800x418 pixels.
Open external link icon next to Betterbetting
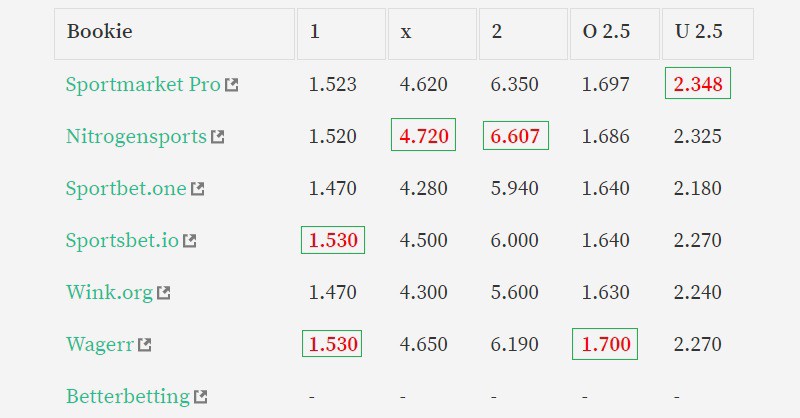pyautogui.click(x=201, y=397)
